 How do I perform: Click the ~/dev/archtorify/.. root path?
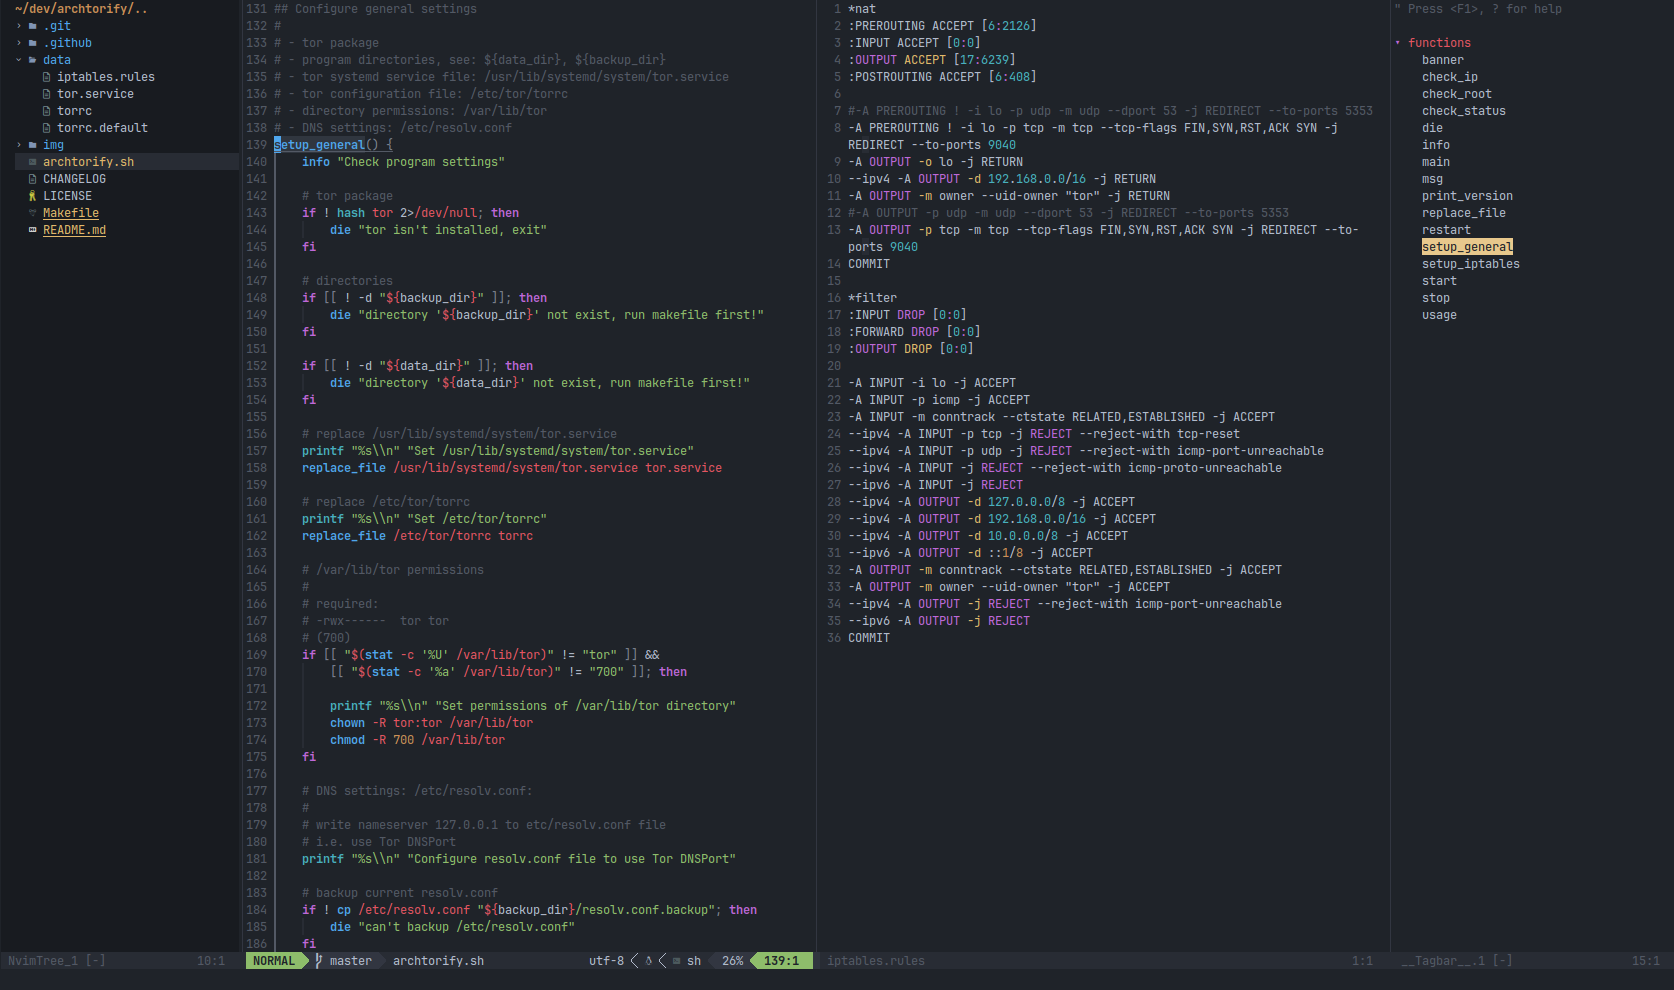(81, 9)
